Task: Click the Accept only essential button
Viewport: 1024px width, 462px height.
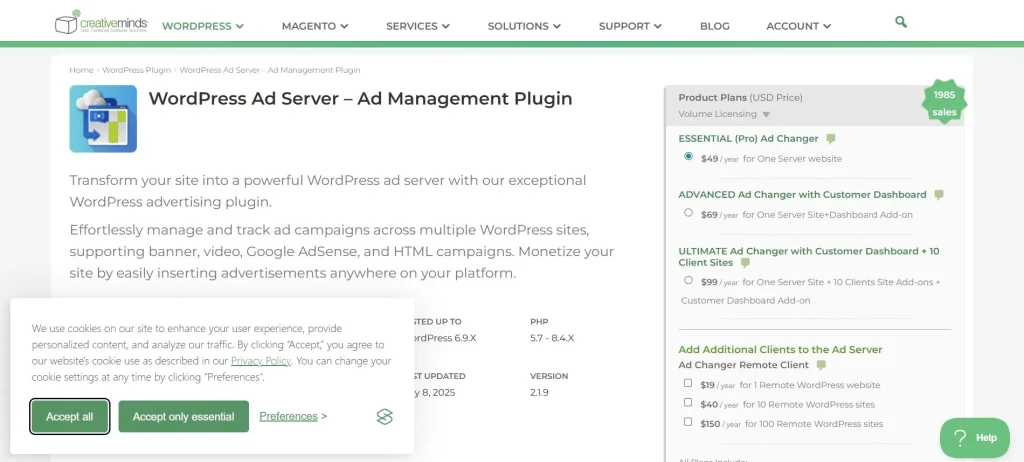Action: (x=184, y=417)
